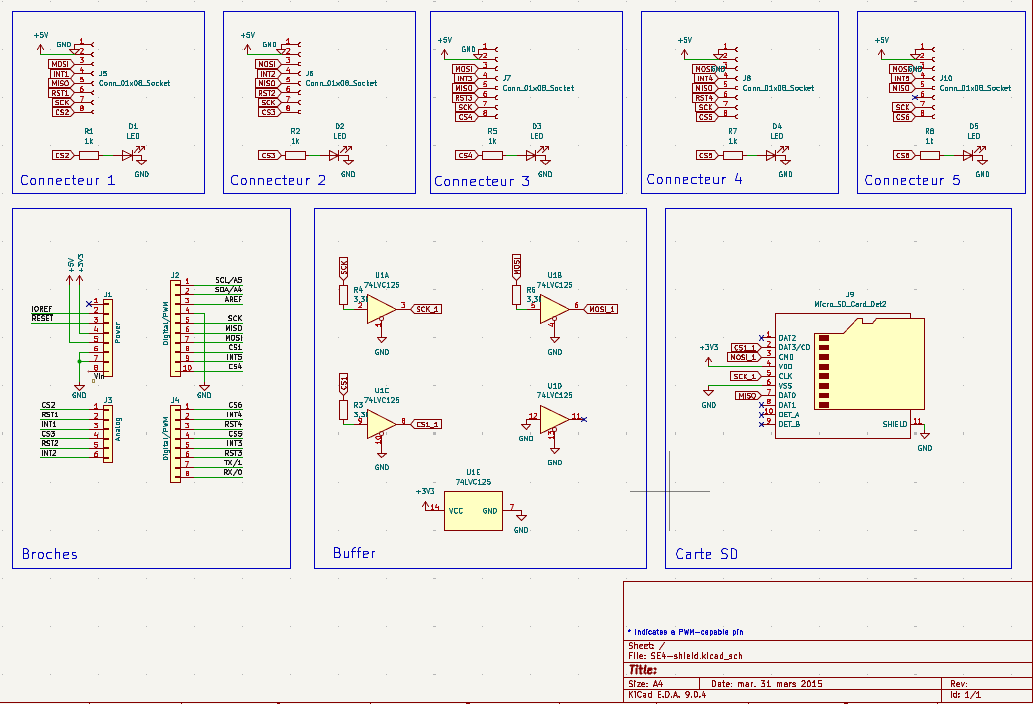The image size is (1033, 704).
Task: Select the "Broches" text label
Action: [x=49, y=554]
